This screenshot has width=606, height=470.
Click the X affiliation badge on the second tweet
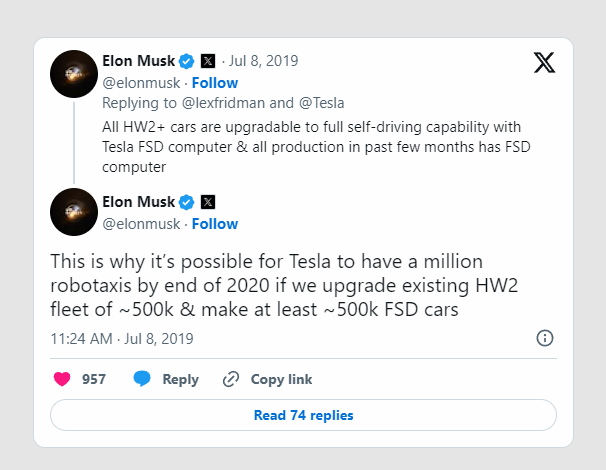point(208,201)
